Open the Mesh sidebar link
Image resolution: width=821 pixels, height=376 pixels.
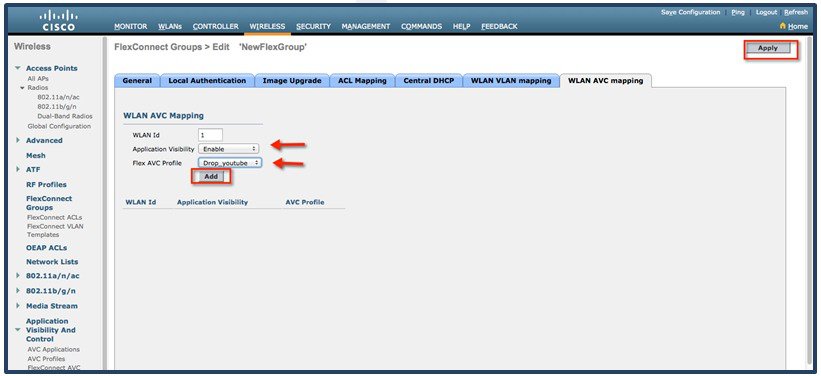[36, 156]
